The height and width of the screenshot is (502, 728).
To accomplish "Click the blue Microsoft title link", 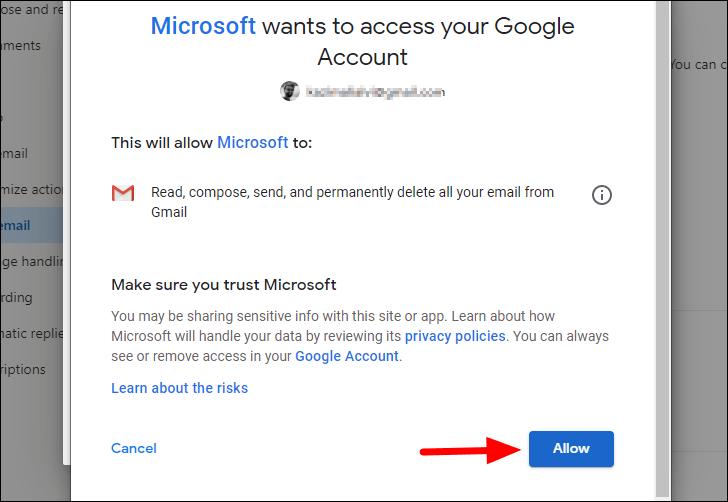I will [x=203, y=26].
